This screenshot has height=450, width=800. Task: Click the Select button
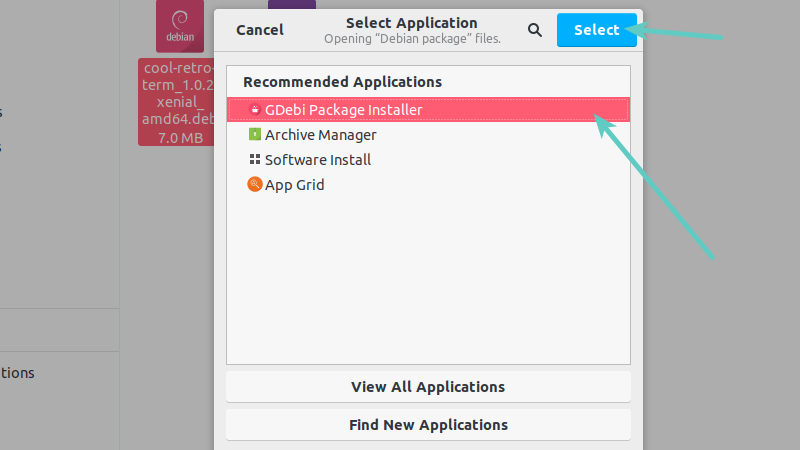tap(596, 30)
